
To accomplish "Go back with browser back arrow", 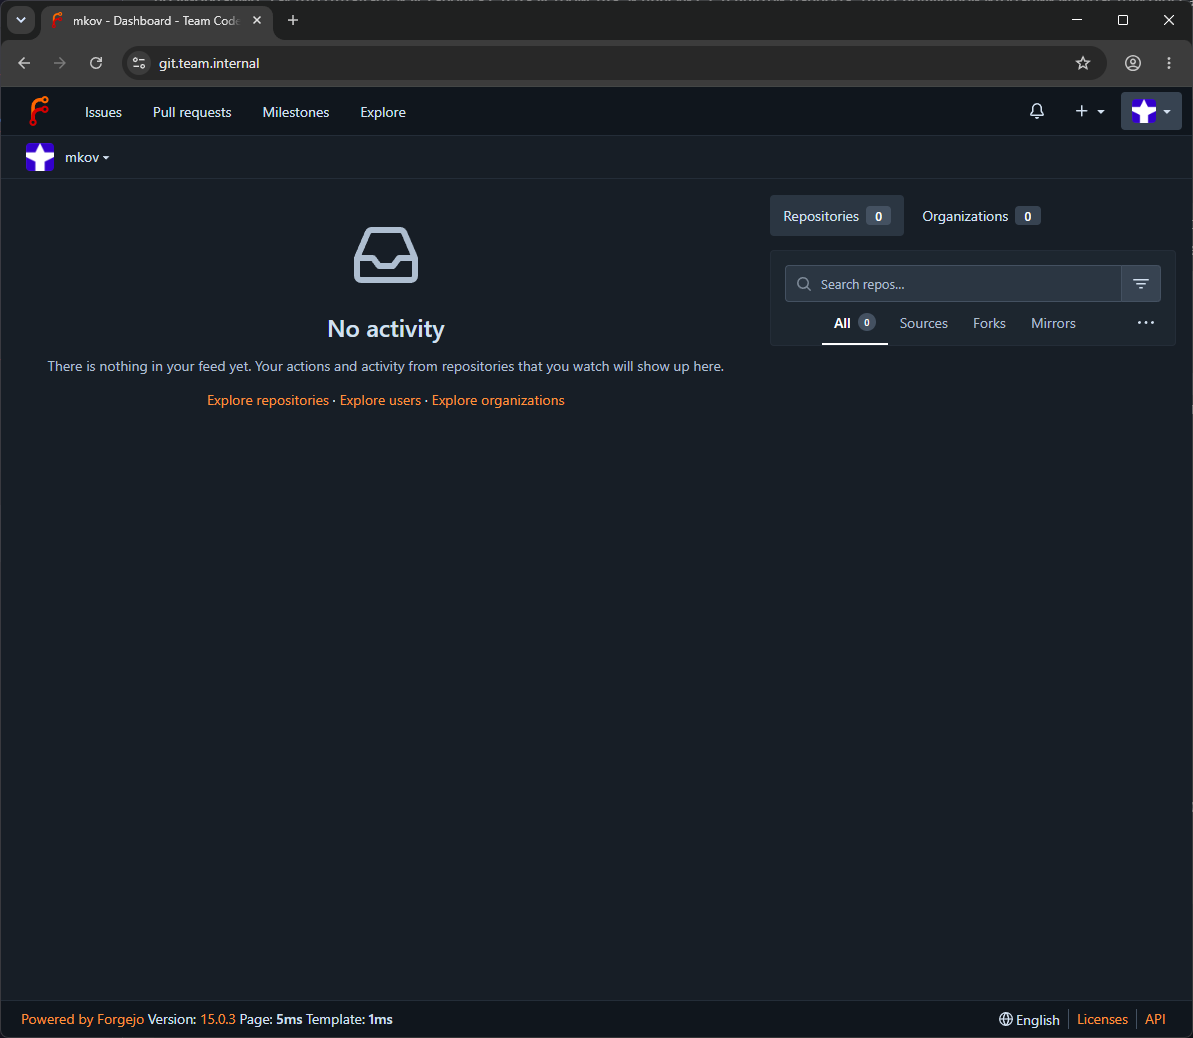I will 24,63.
